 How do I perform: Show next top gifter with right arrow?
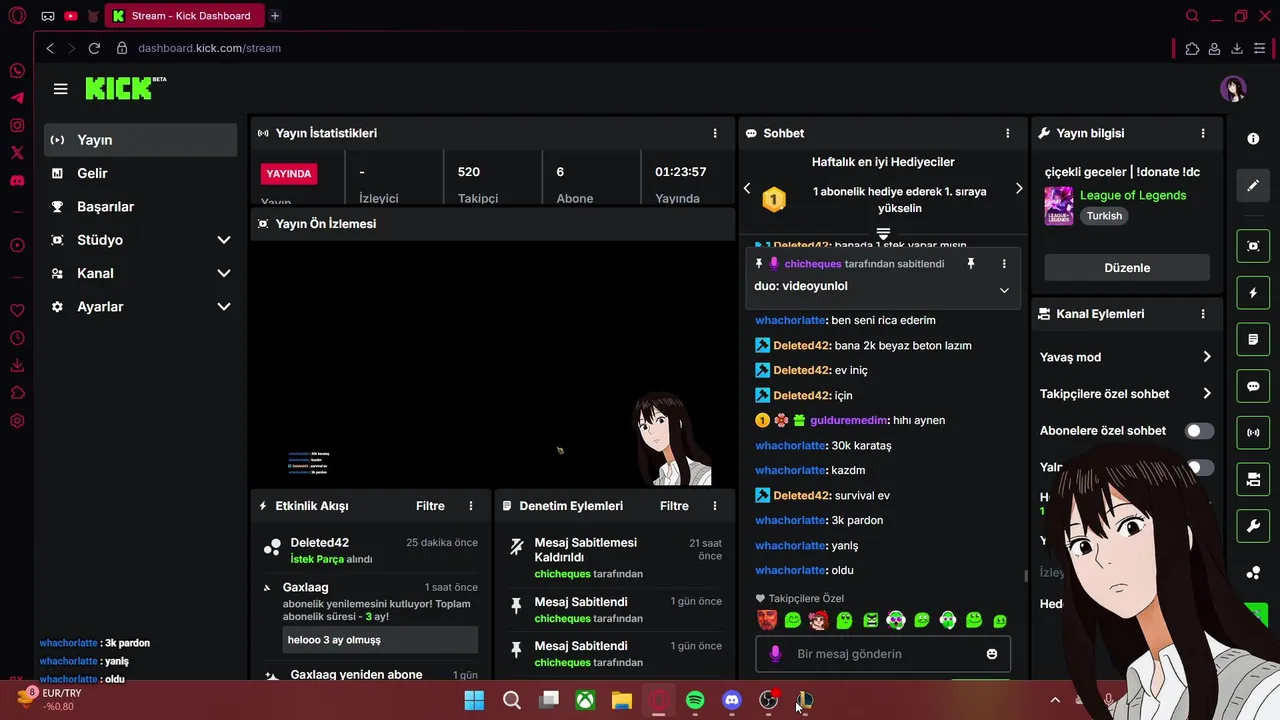pos(1019,188)
